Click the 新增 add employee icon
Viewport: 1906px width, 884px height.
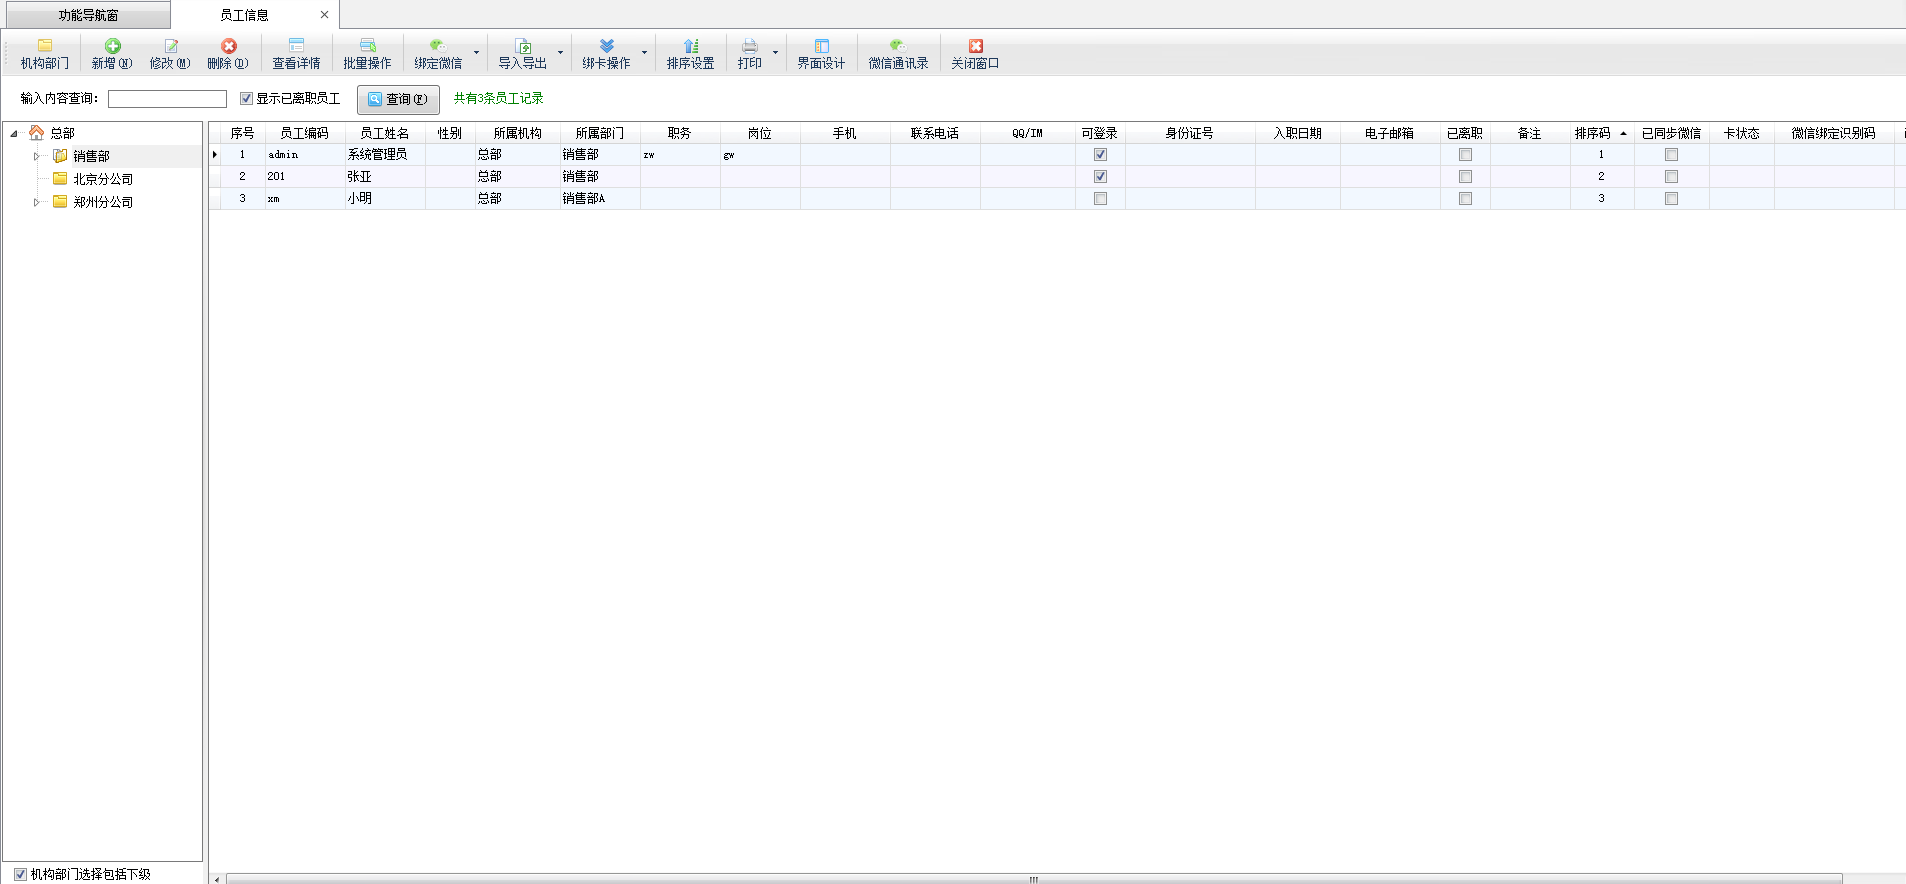tap(112, 46)
